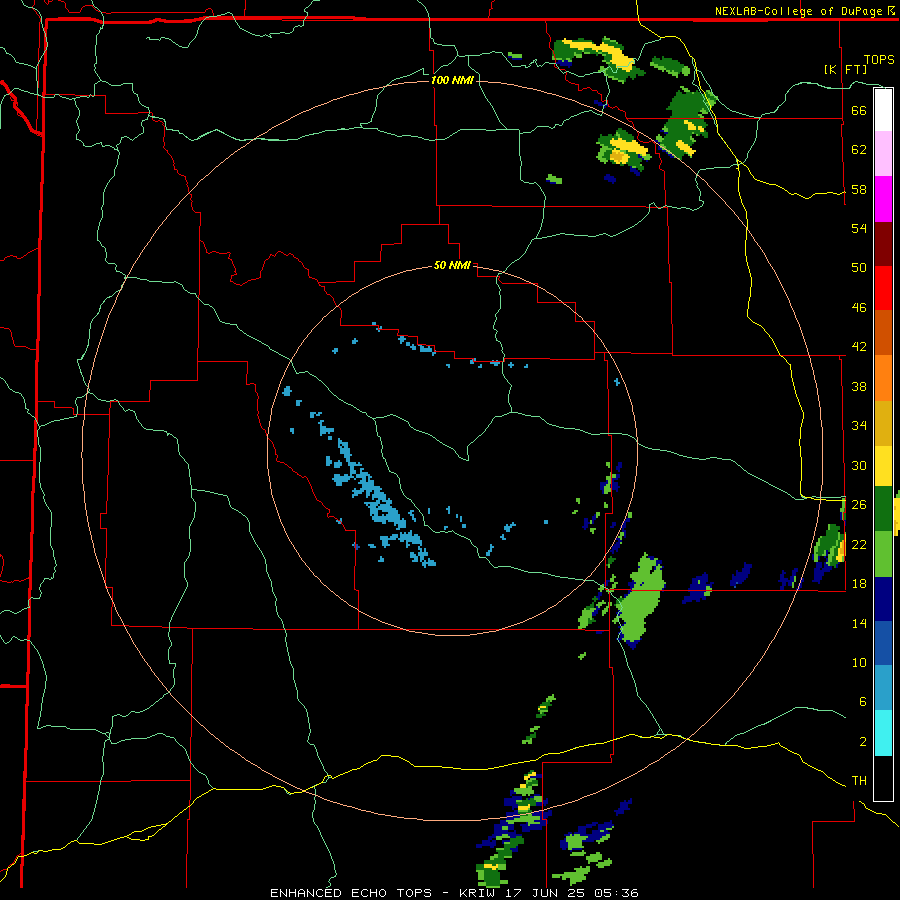
Task: Click the white 66 kft legend swatch
Action: point(883,110)
